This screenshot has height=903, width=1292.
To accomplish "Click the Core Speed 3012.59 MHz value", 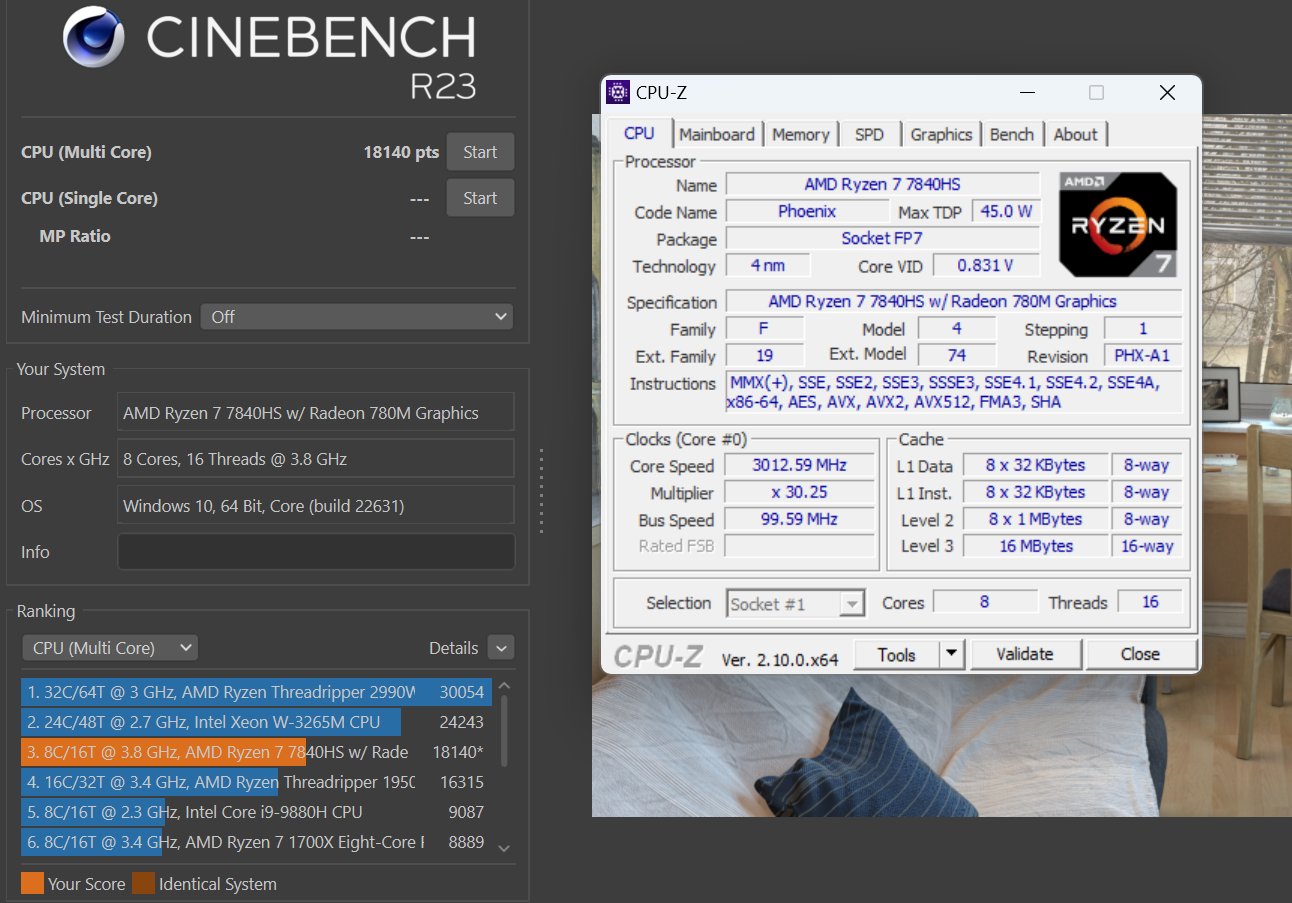I will coord(800,465).
